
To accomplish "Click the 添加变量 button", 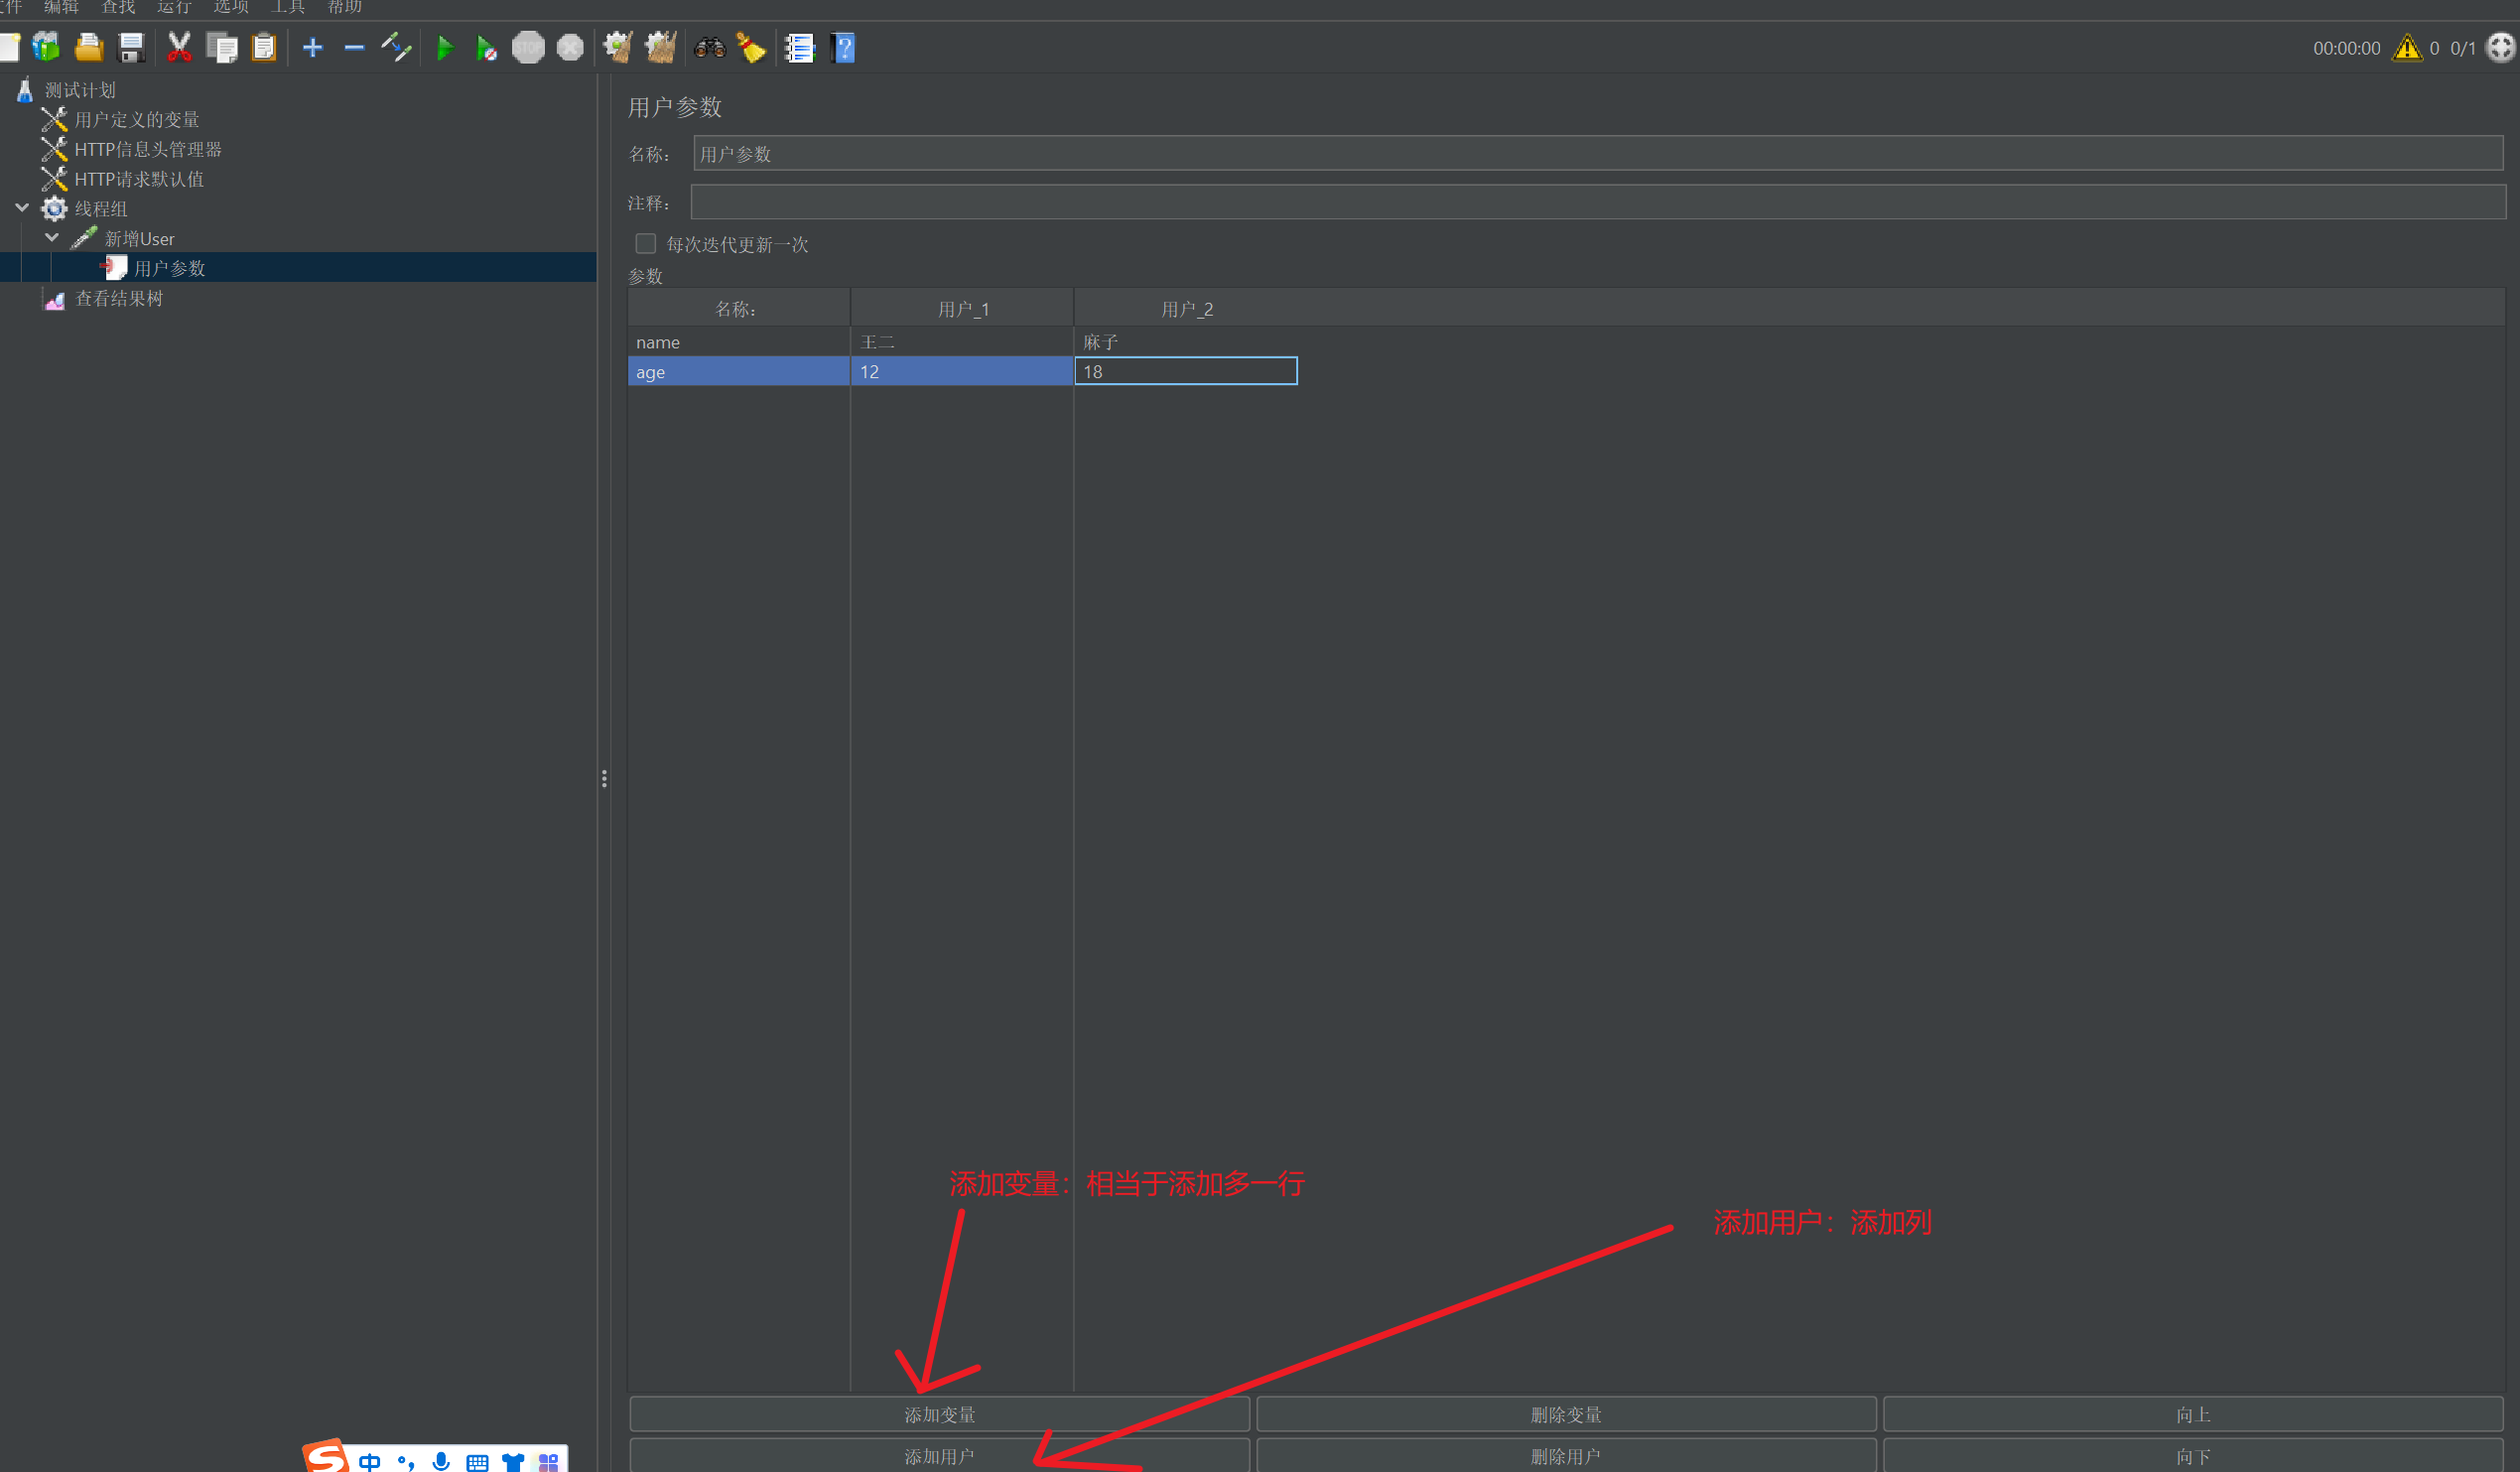I will (x=939, y=1414).
